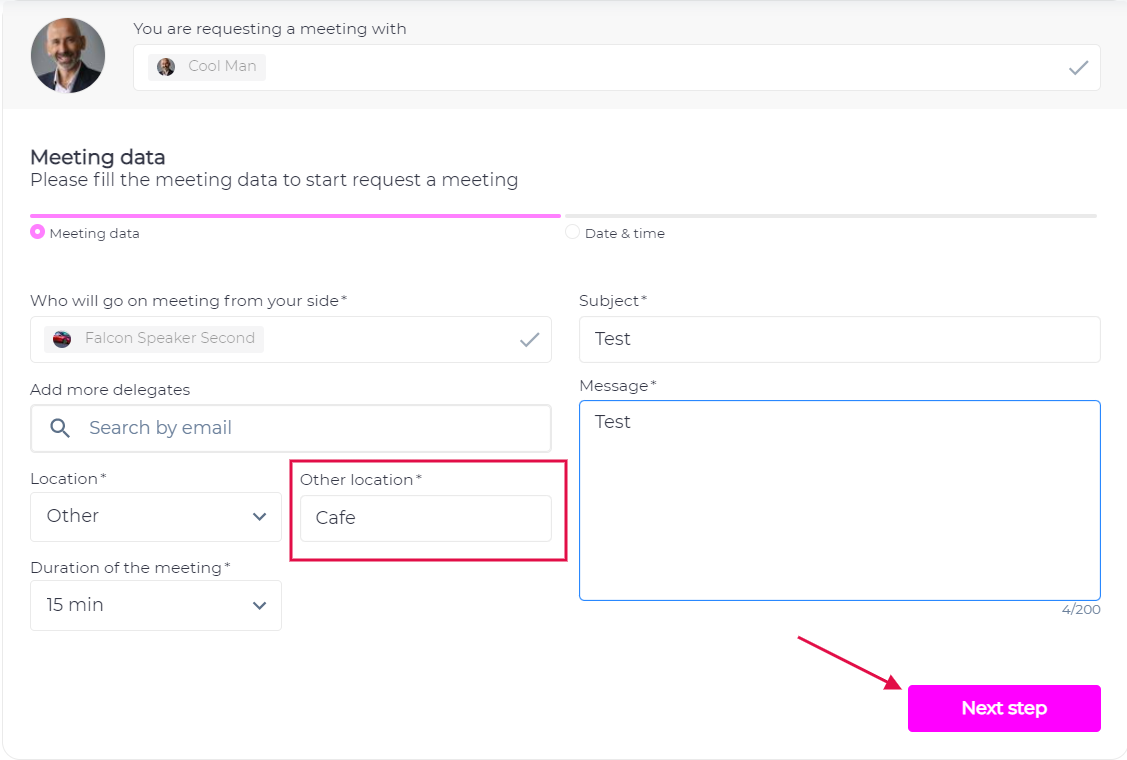Viewport: 1127px width, 760px height.
Task: Click the 4/200 character counter
Action: tap(1081, 610)
